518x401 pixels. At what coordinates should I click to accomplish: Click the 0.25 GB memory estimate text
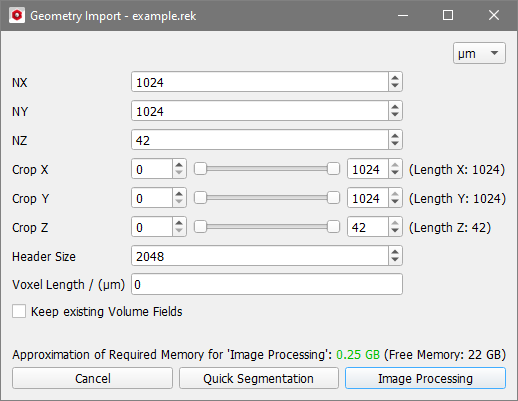[358, 354]
